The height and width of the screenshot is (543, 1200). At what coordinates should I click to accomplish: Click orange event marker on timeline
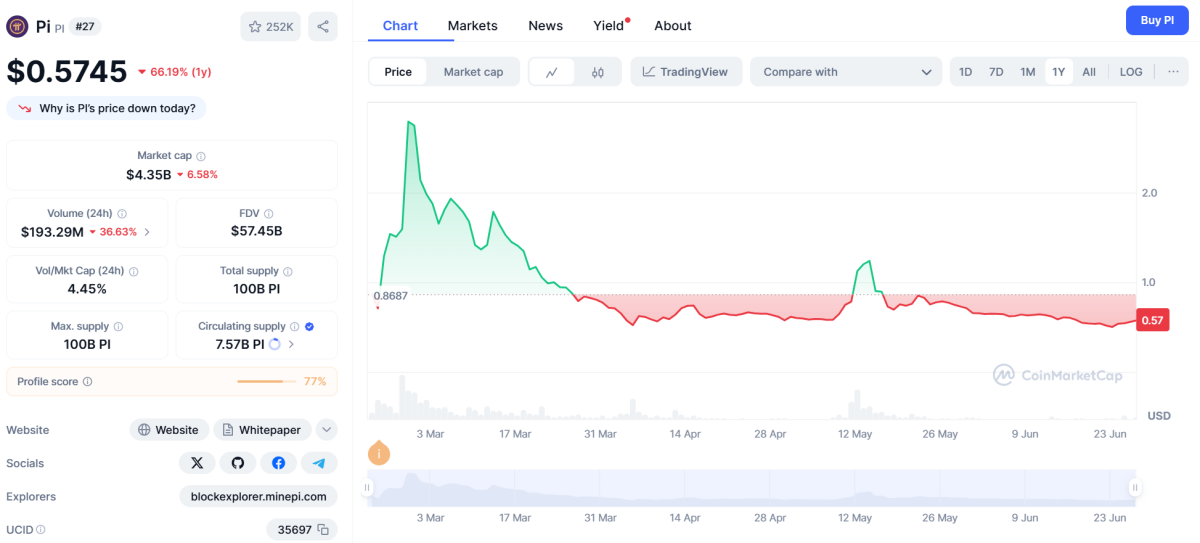tap(379, 453)
